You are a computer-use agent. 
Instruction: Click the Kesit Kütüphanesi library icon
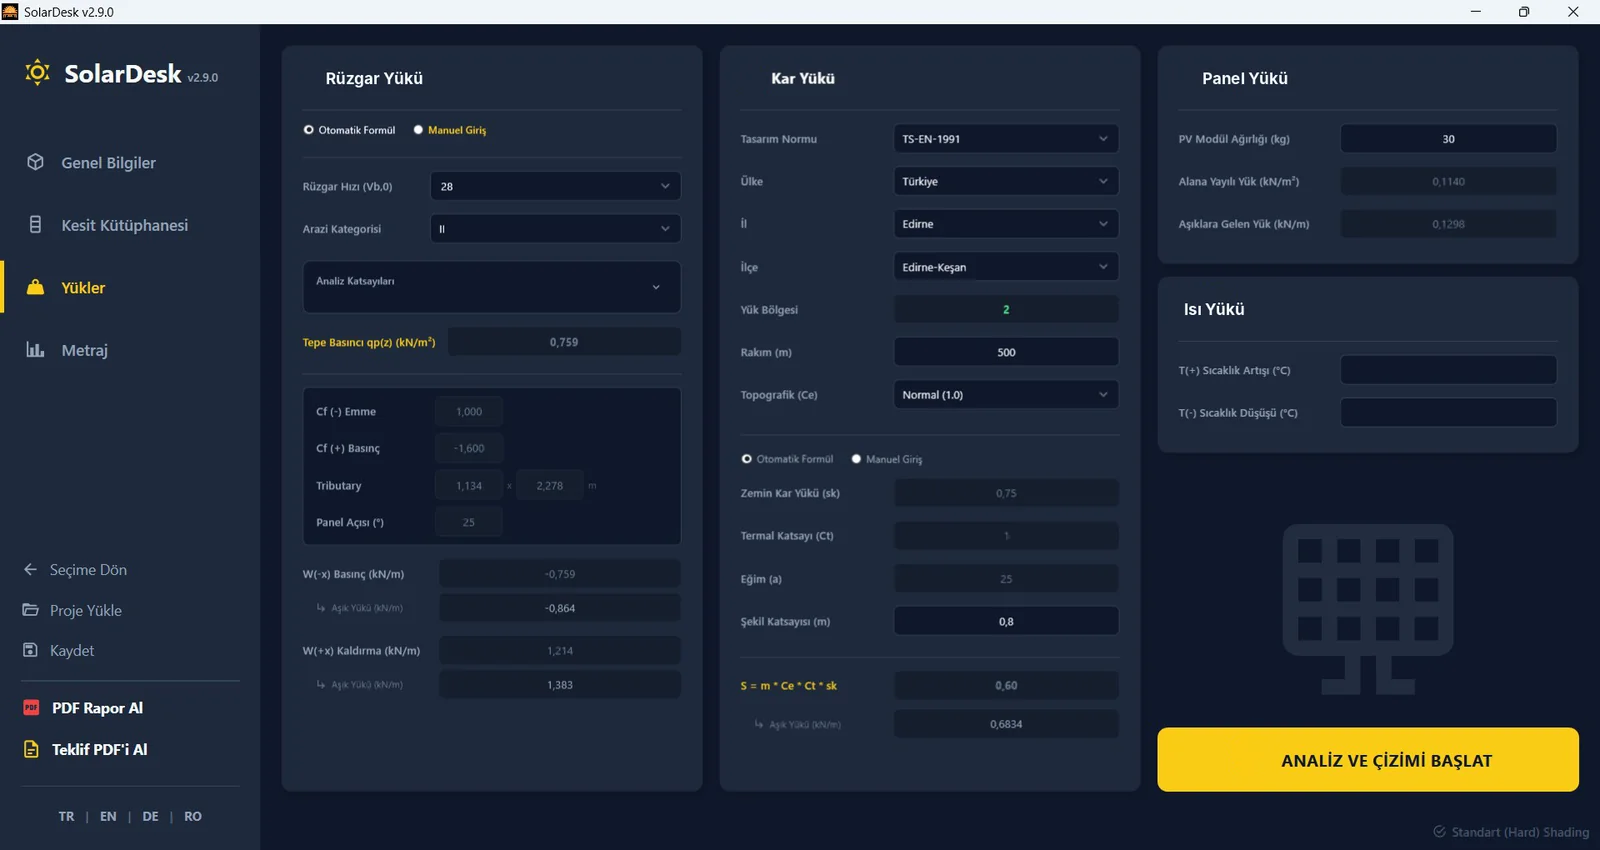pos(35,225)
